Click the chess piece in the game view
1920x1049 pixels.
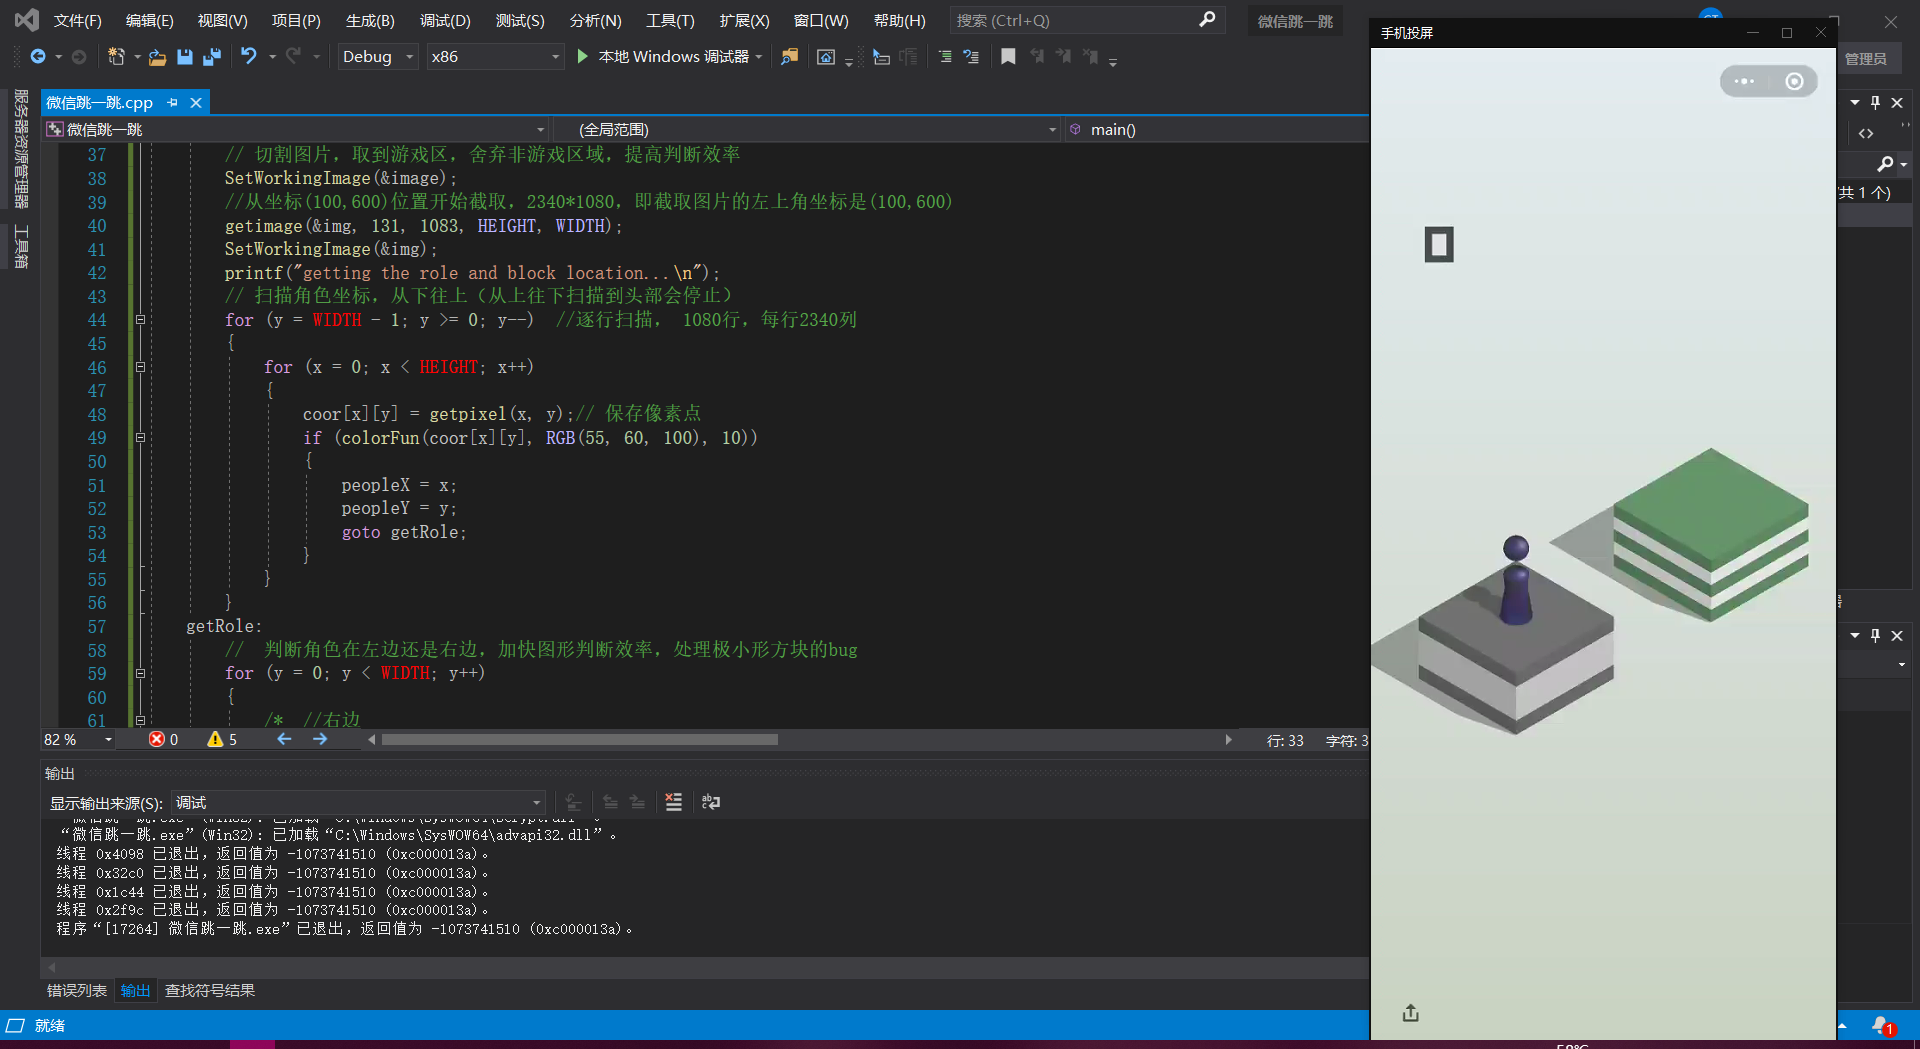(1516, 579)
